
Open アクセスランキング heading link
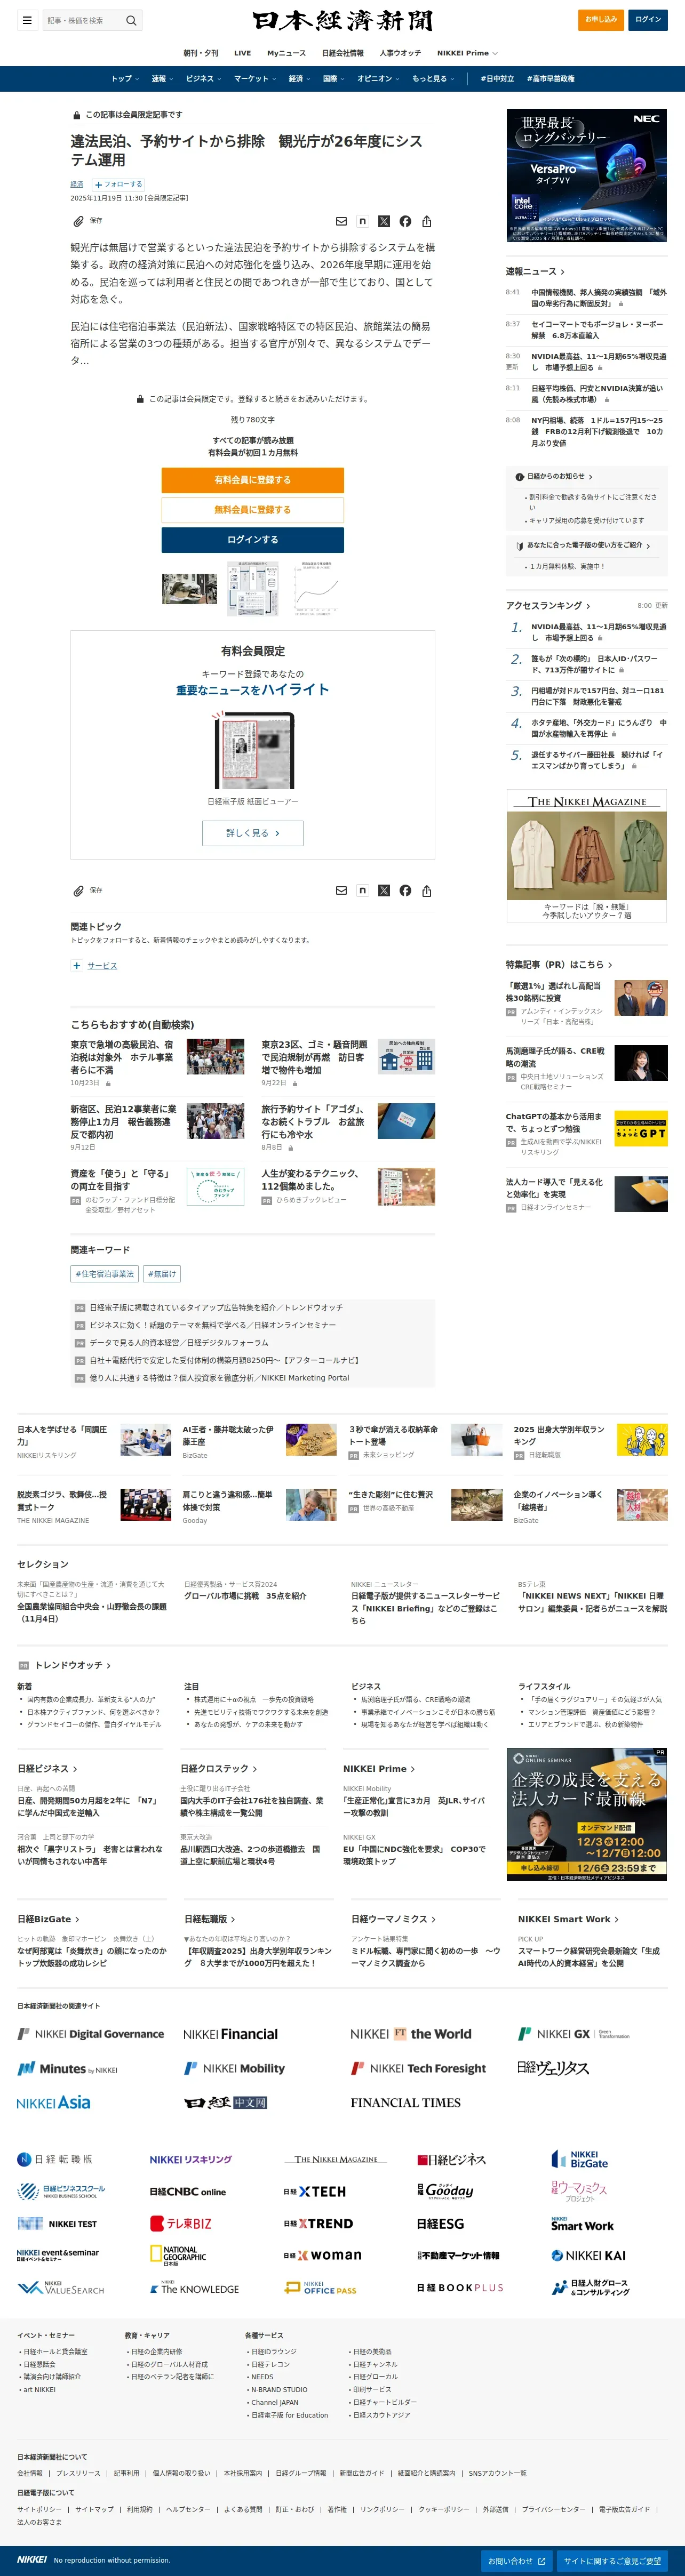pos(548,605)
